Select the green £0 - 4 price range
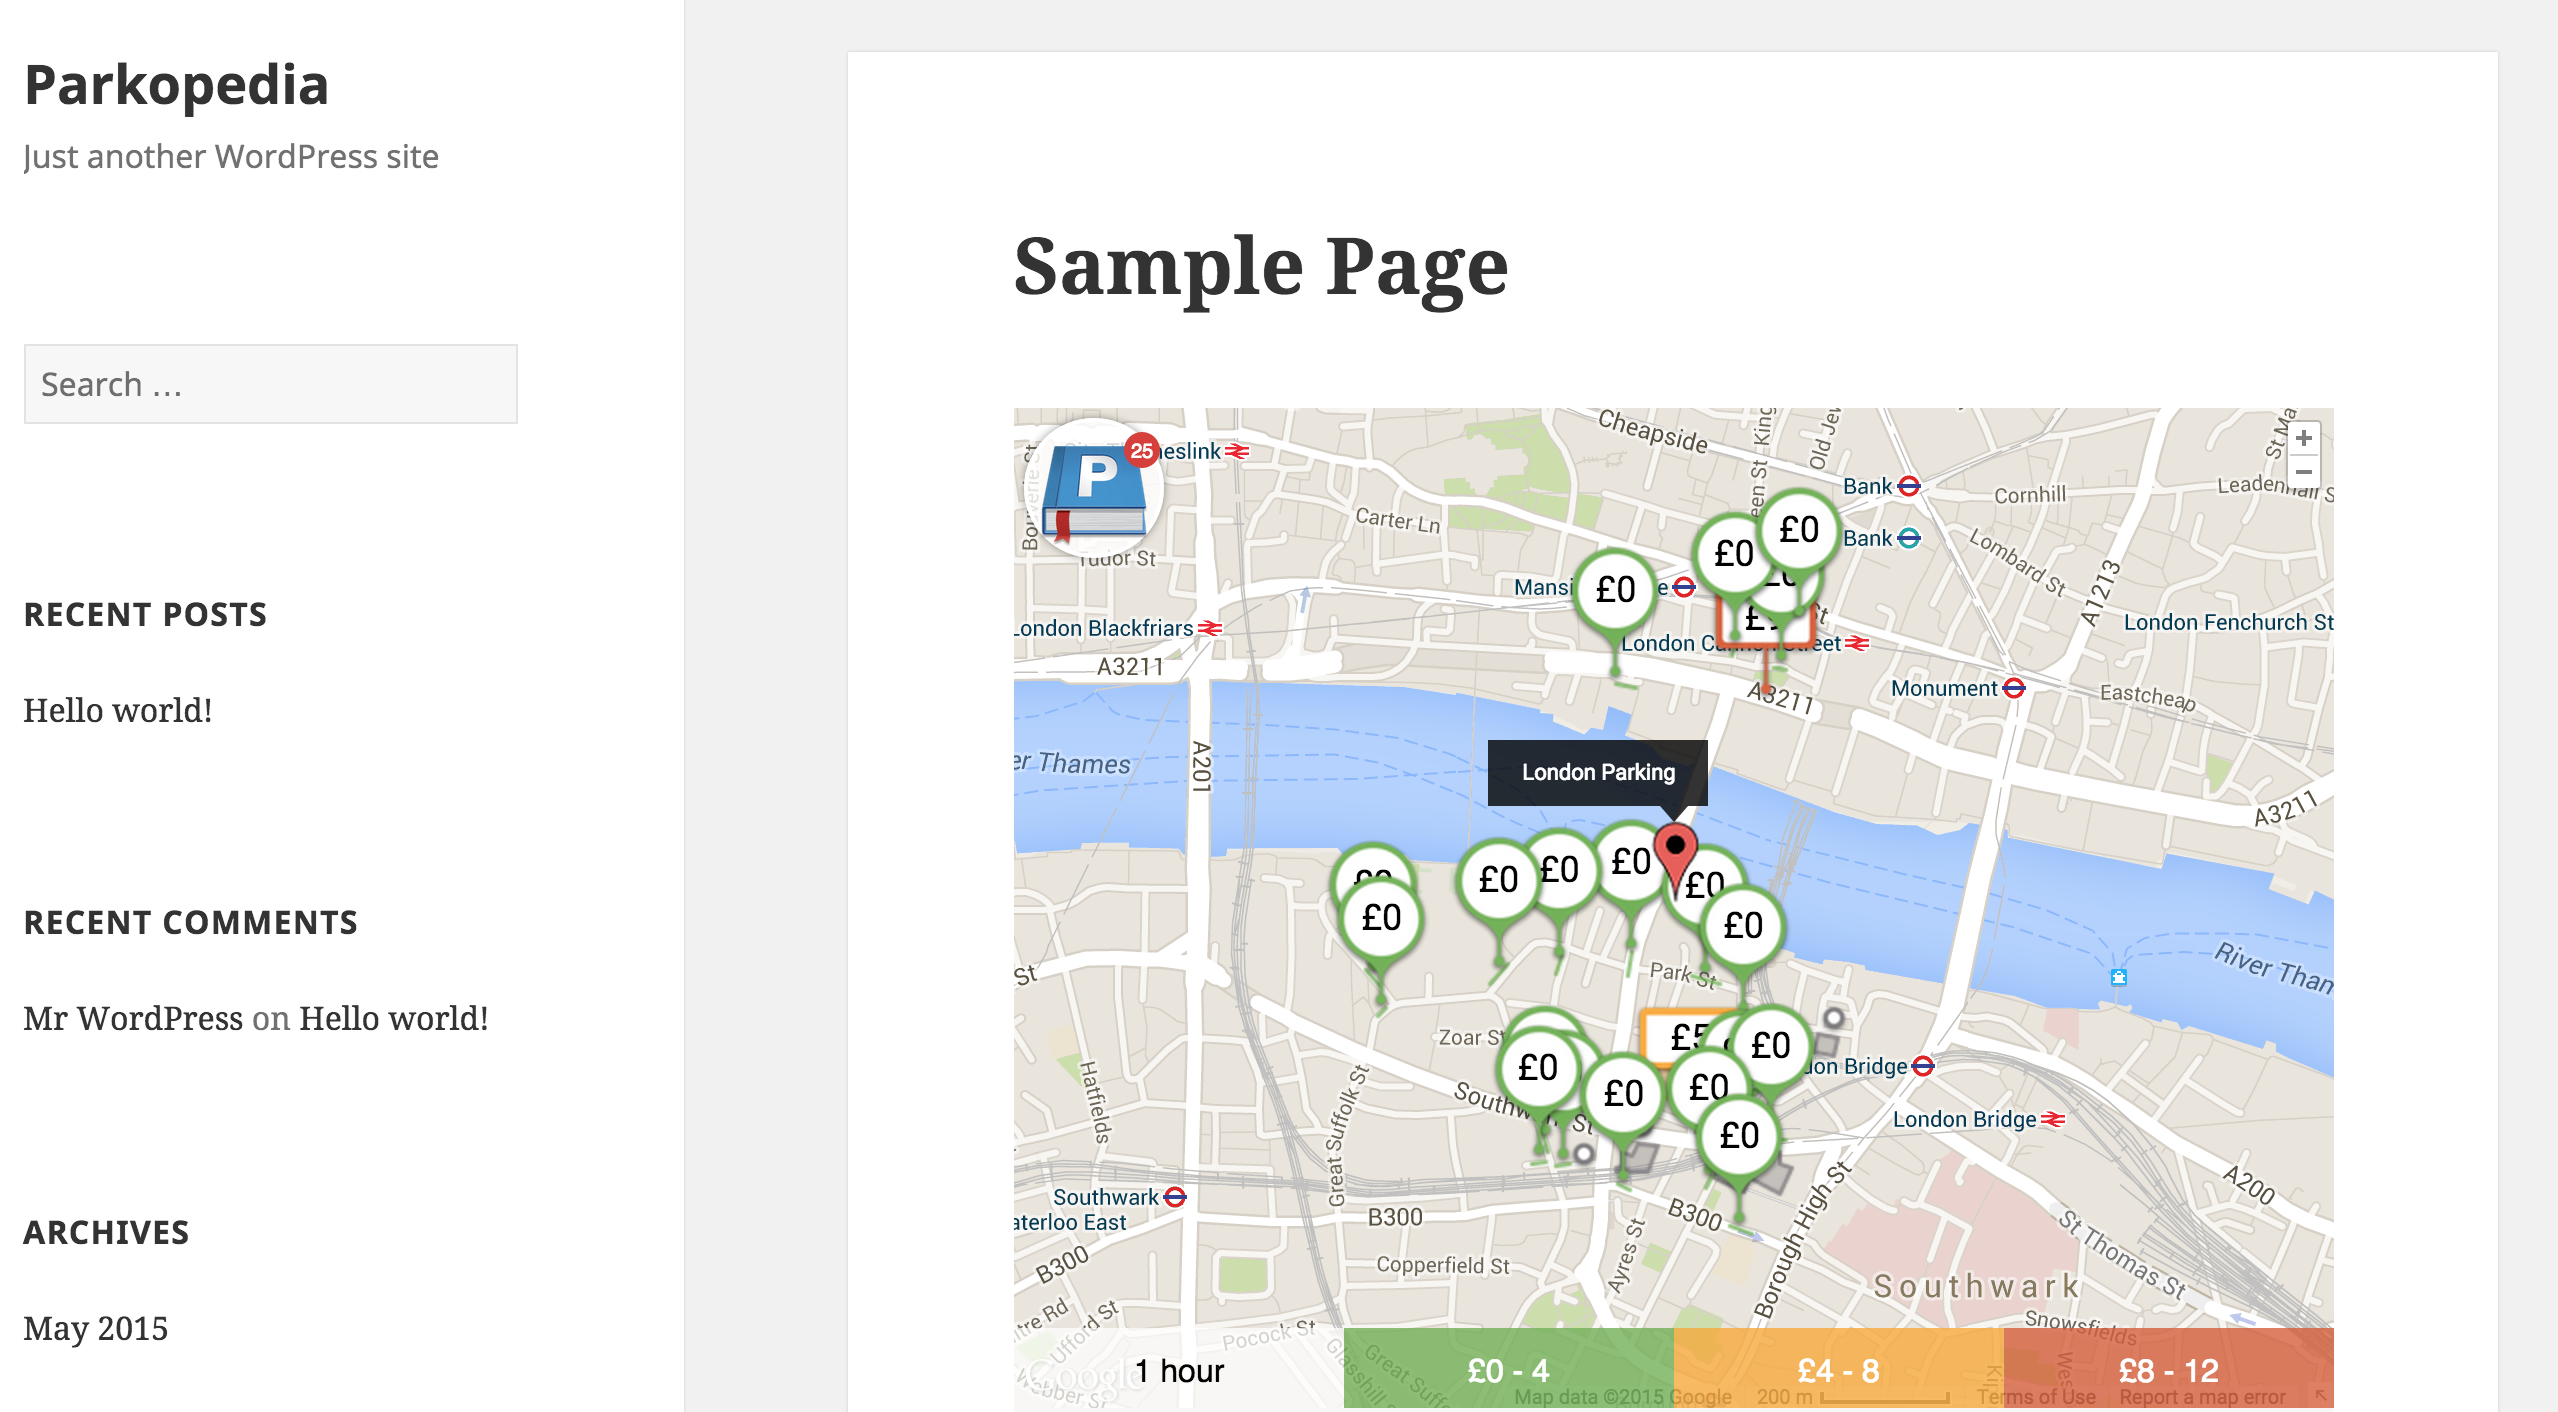This screenshot has width=2558, height=1412. 1509,1370
